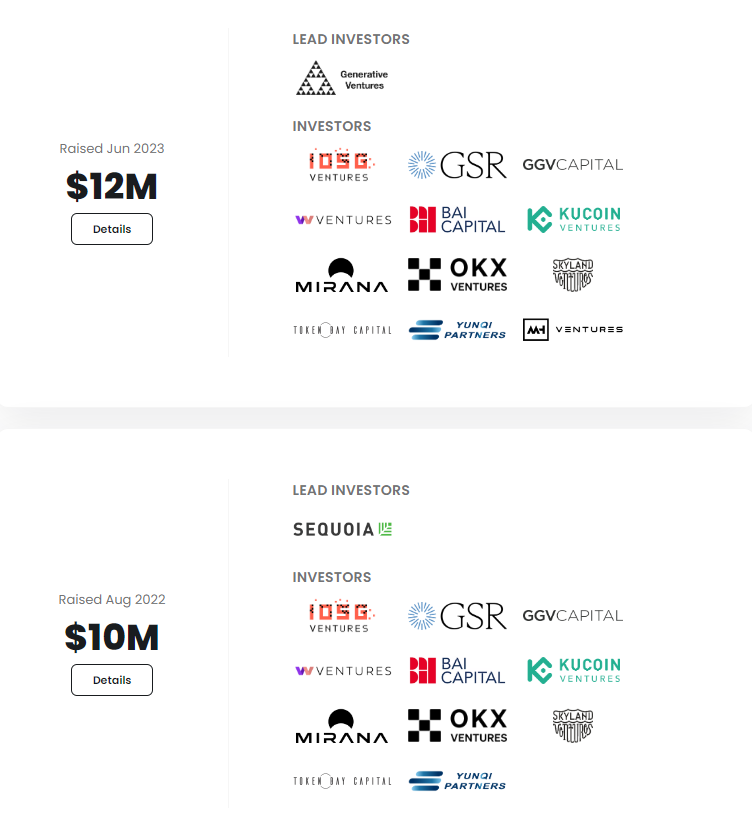Select Skyland Ventures logo in Jun 2023 round
The image size is (752, 815).
pyautogui.click(x=573, y=274)
